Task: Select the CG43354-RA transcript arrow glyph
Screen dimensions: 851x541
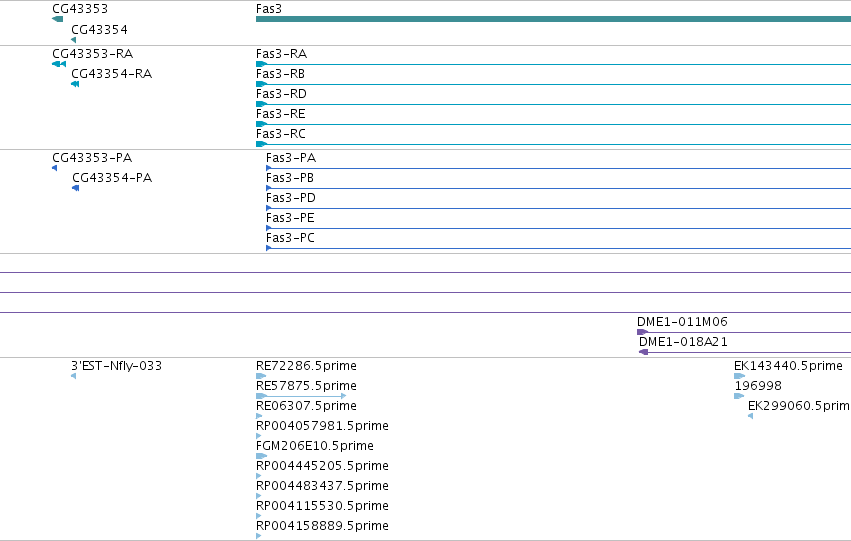Action: point(75,84)
